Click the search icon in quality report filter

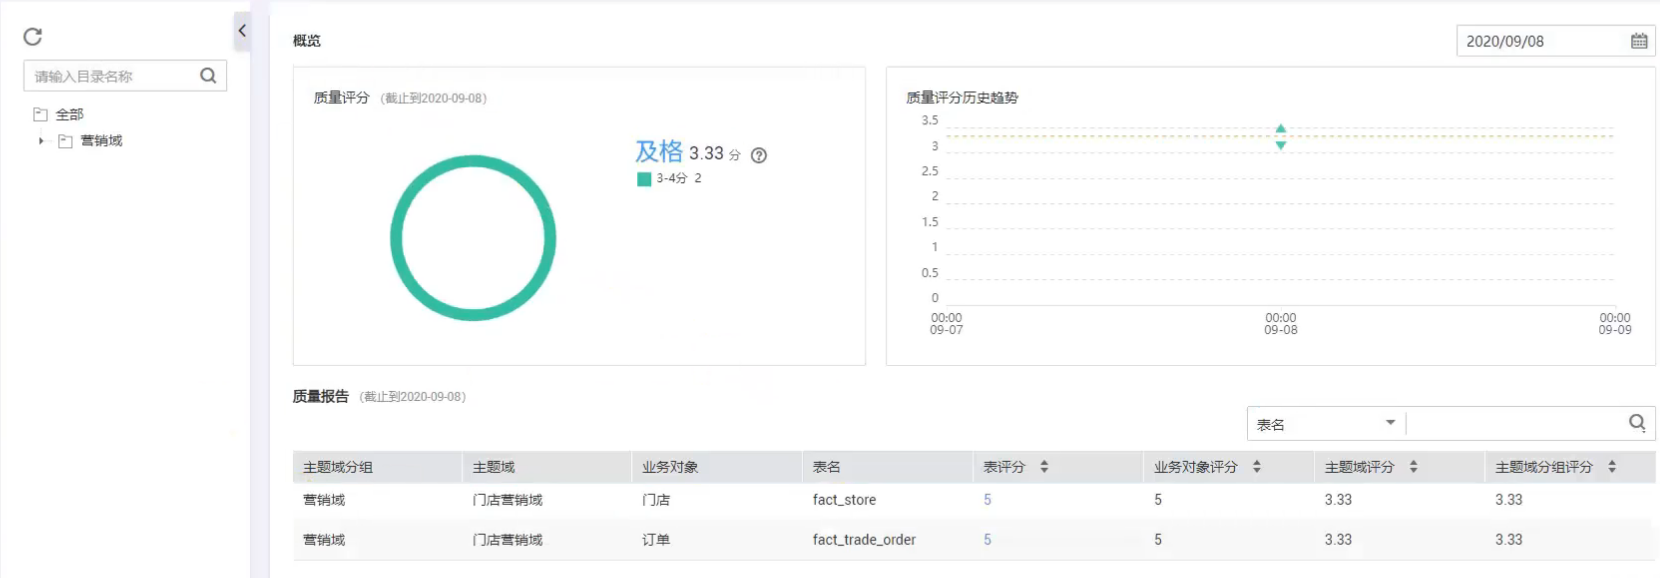[1637, 423]
